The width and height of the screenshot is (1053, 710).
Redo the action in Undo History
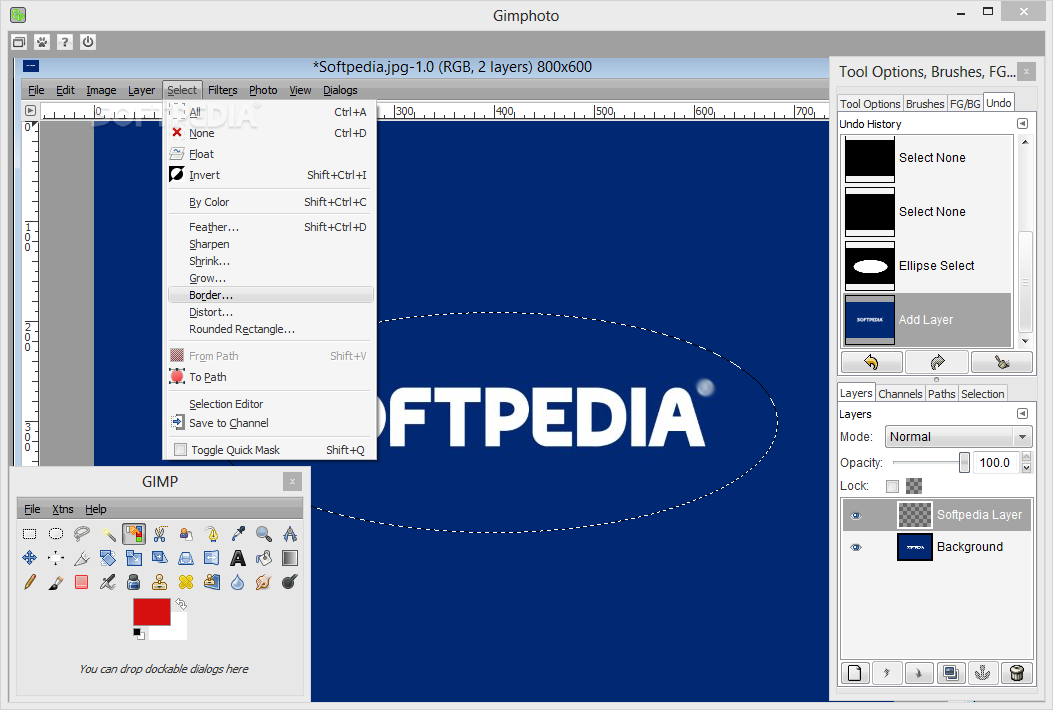click(937, 363)
